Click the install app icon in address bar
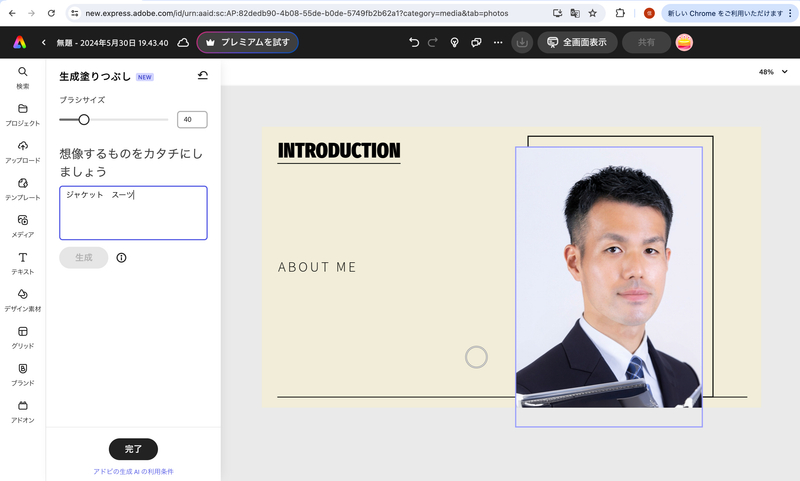 pyautogui.click(x=558, y=13)
